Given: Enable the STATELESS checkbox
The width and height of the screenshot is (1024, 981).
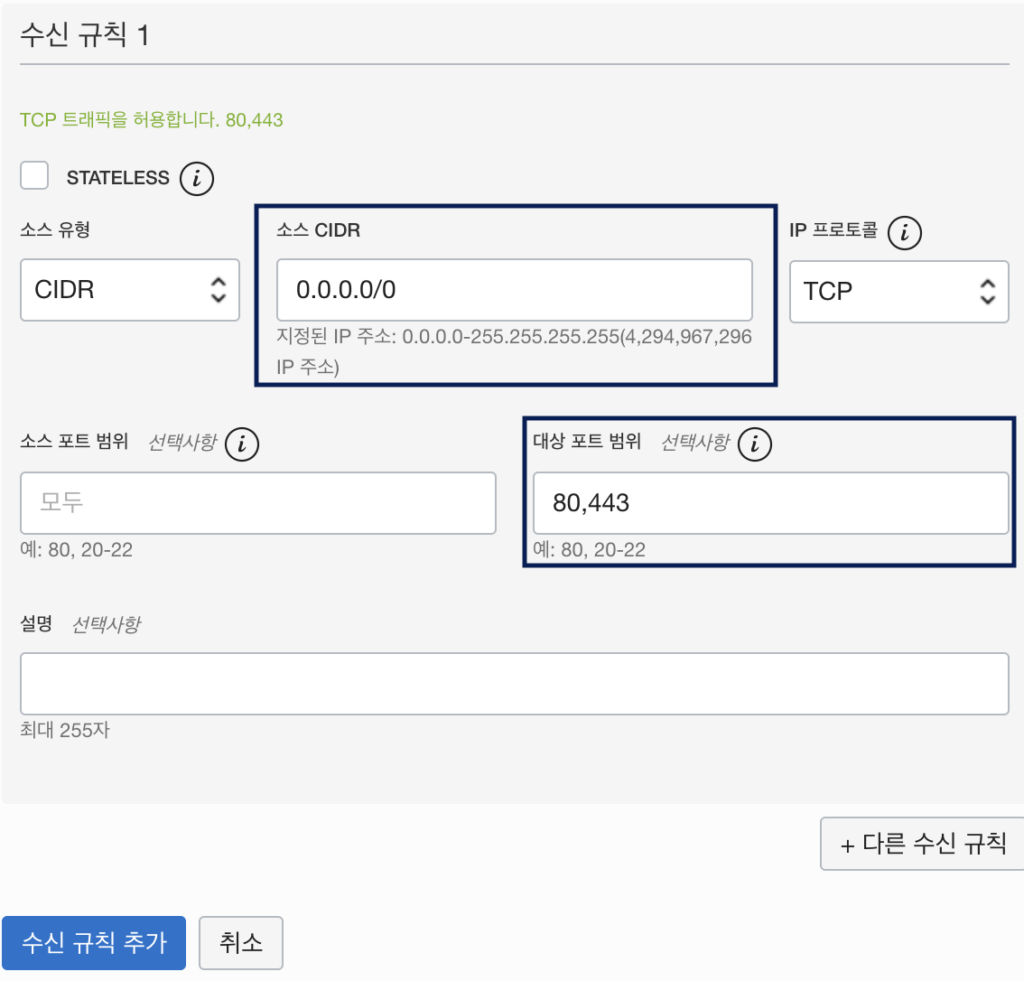Looking at the screenshot, I should [x=34, y=176].
